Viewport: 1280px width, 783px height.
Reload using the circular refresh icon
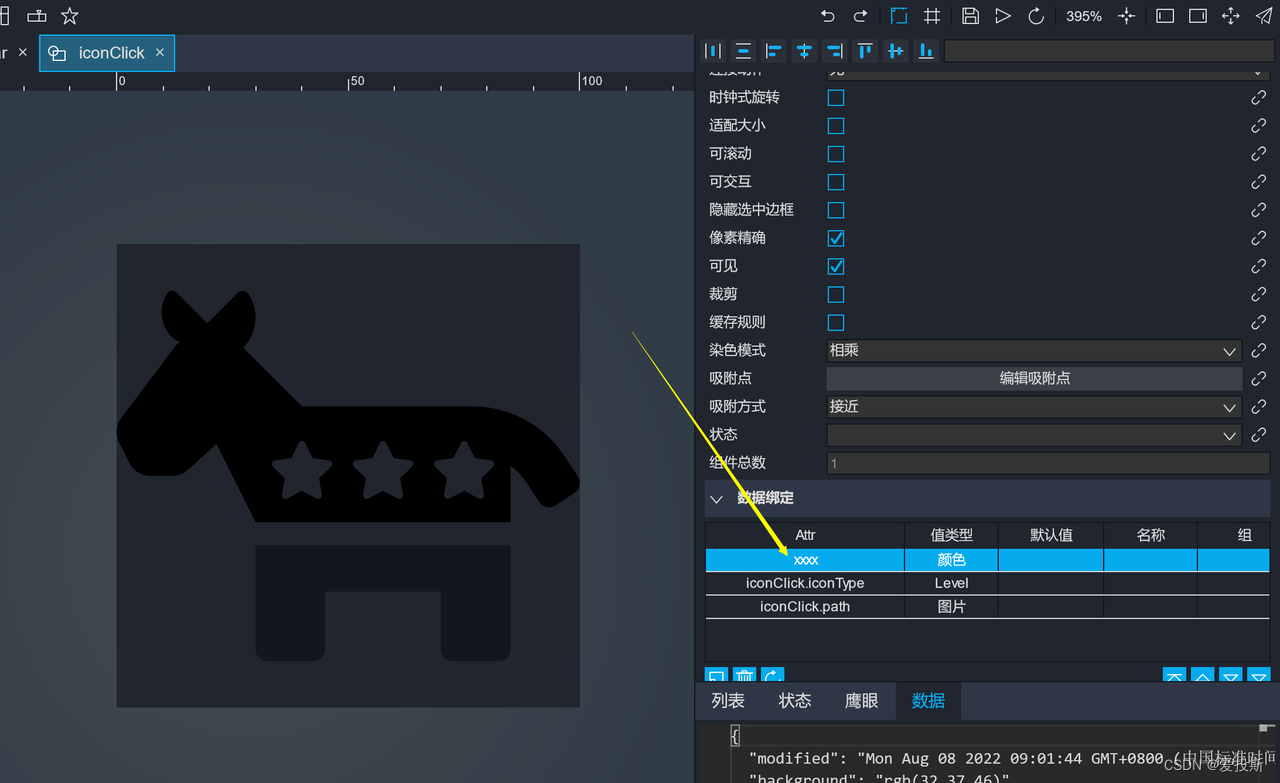[x=1036, y=16]
